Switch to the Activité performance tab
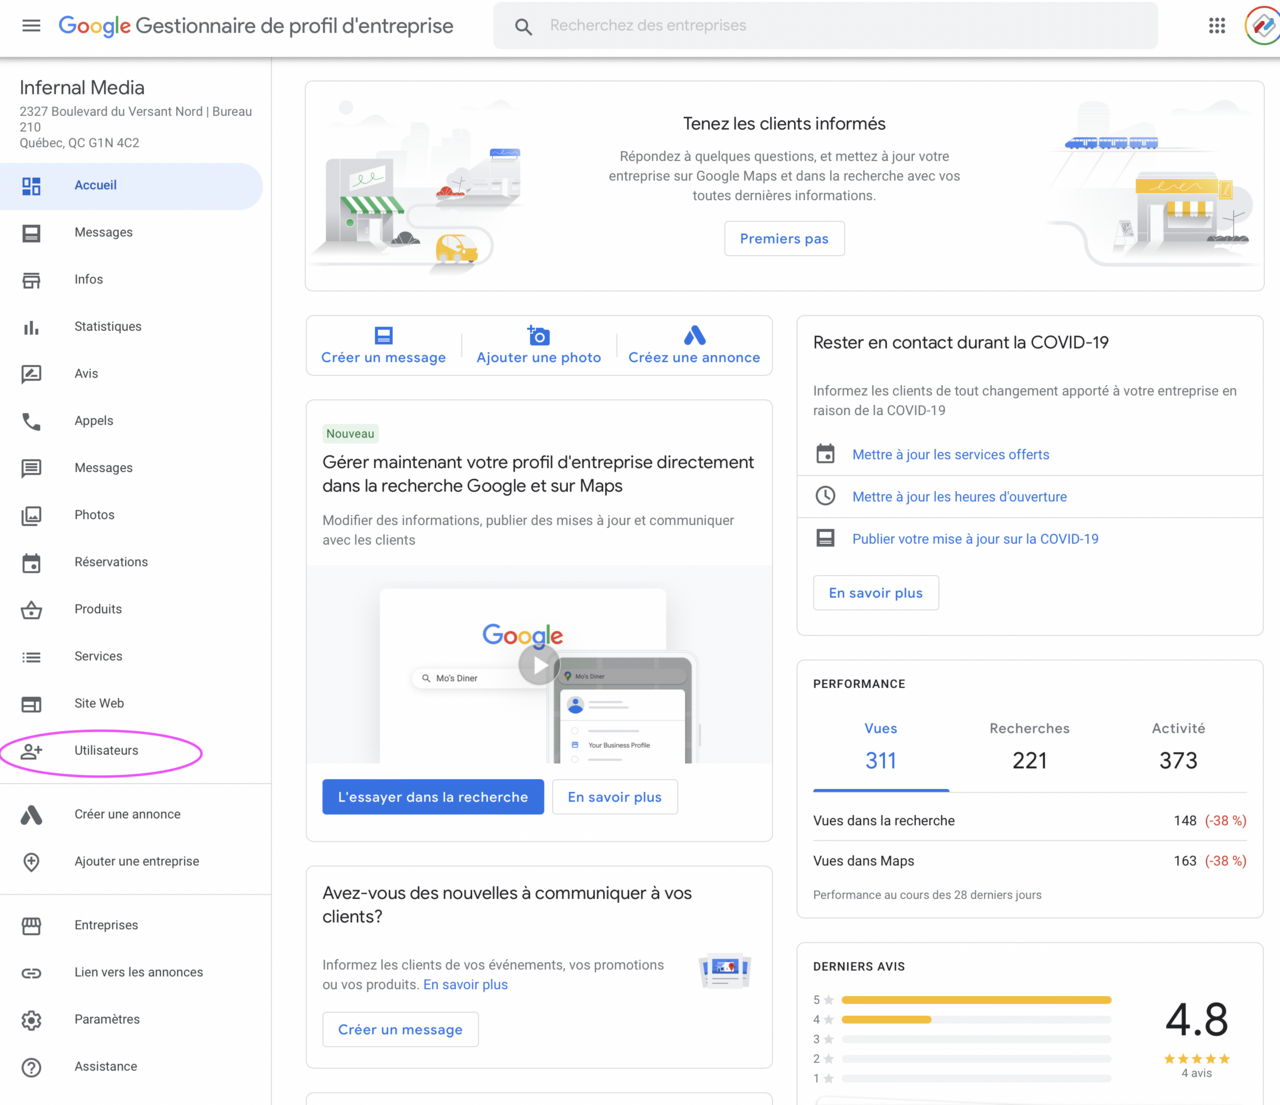This screenshot has width=1280, height=1105. 1178,746
